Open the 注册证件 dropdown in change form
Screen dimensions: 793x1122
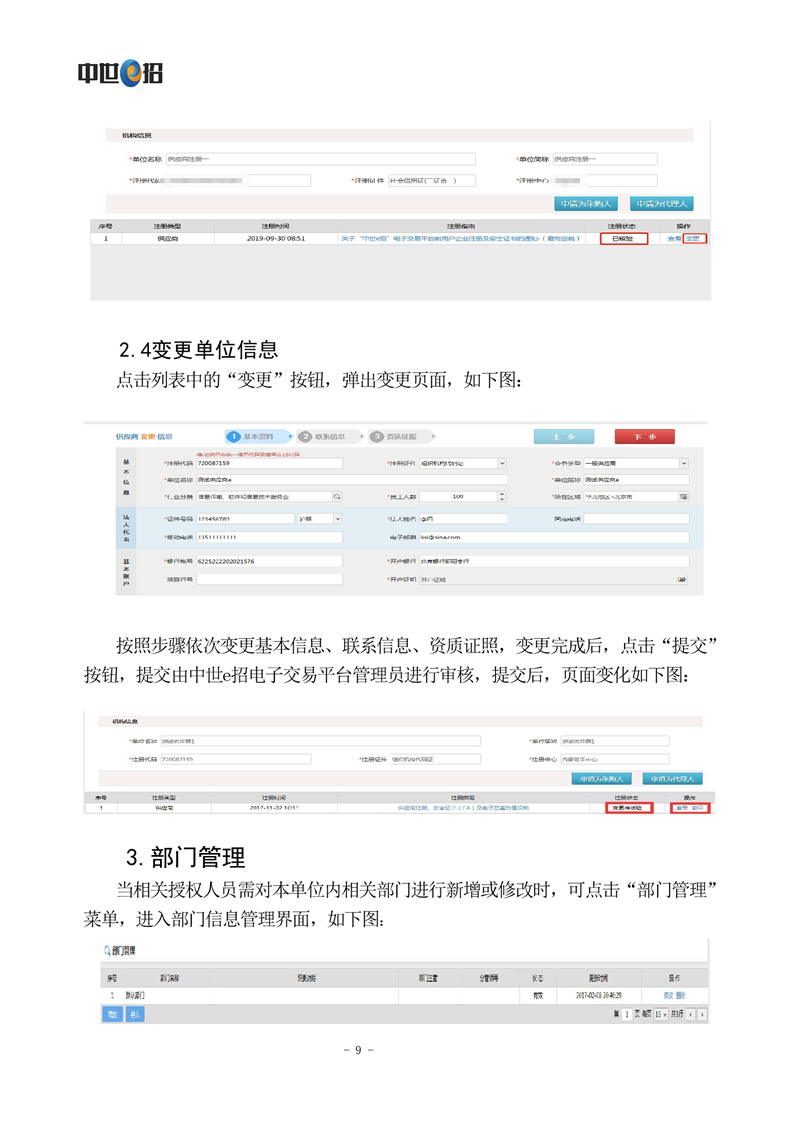coord(502,463)
